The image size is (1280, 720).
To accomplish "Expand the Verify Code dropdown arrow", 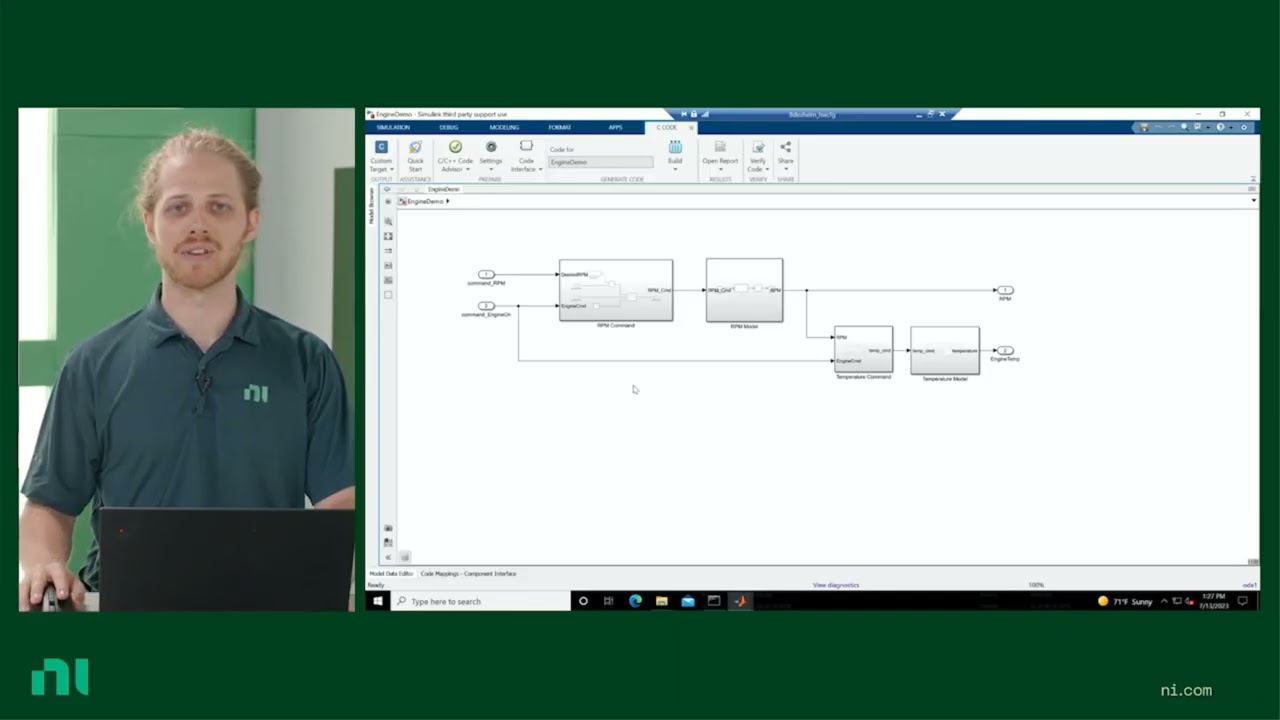I will pyautogui.click(x=767, y=169).
